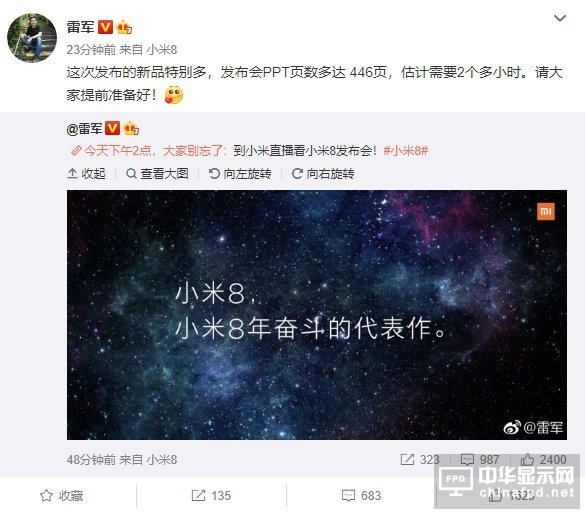Open the 雷军 username link at top

(80, 27)
